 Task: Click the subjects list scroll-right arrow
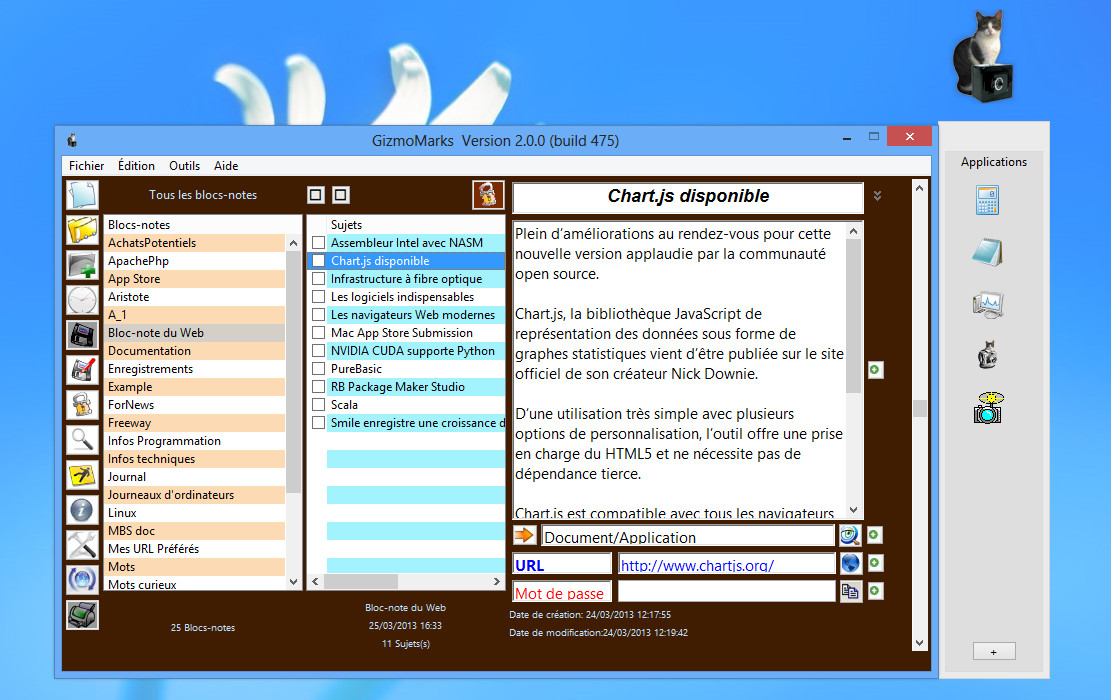(x=497, y=581)
